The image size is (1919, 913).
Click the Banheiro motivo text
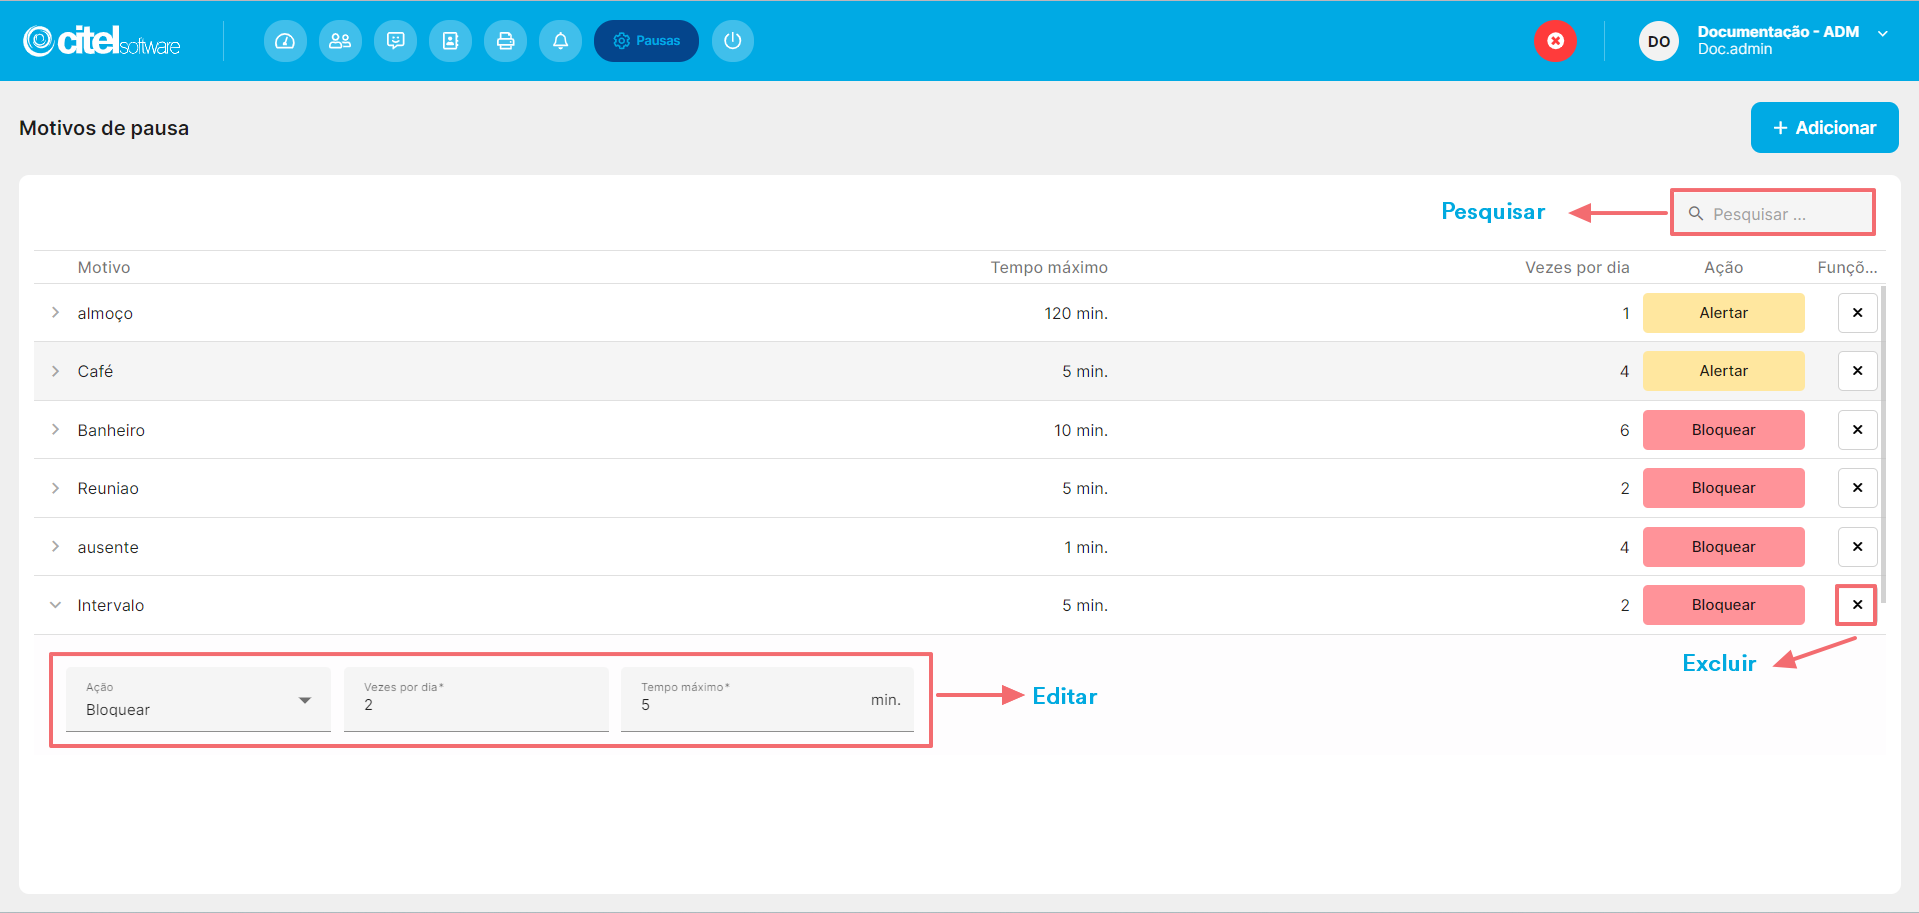coord(111,430)
